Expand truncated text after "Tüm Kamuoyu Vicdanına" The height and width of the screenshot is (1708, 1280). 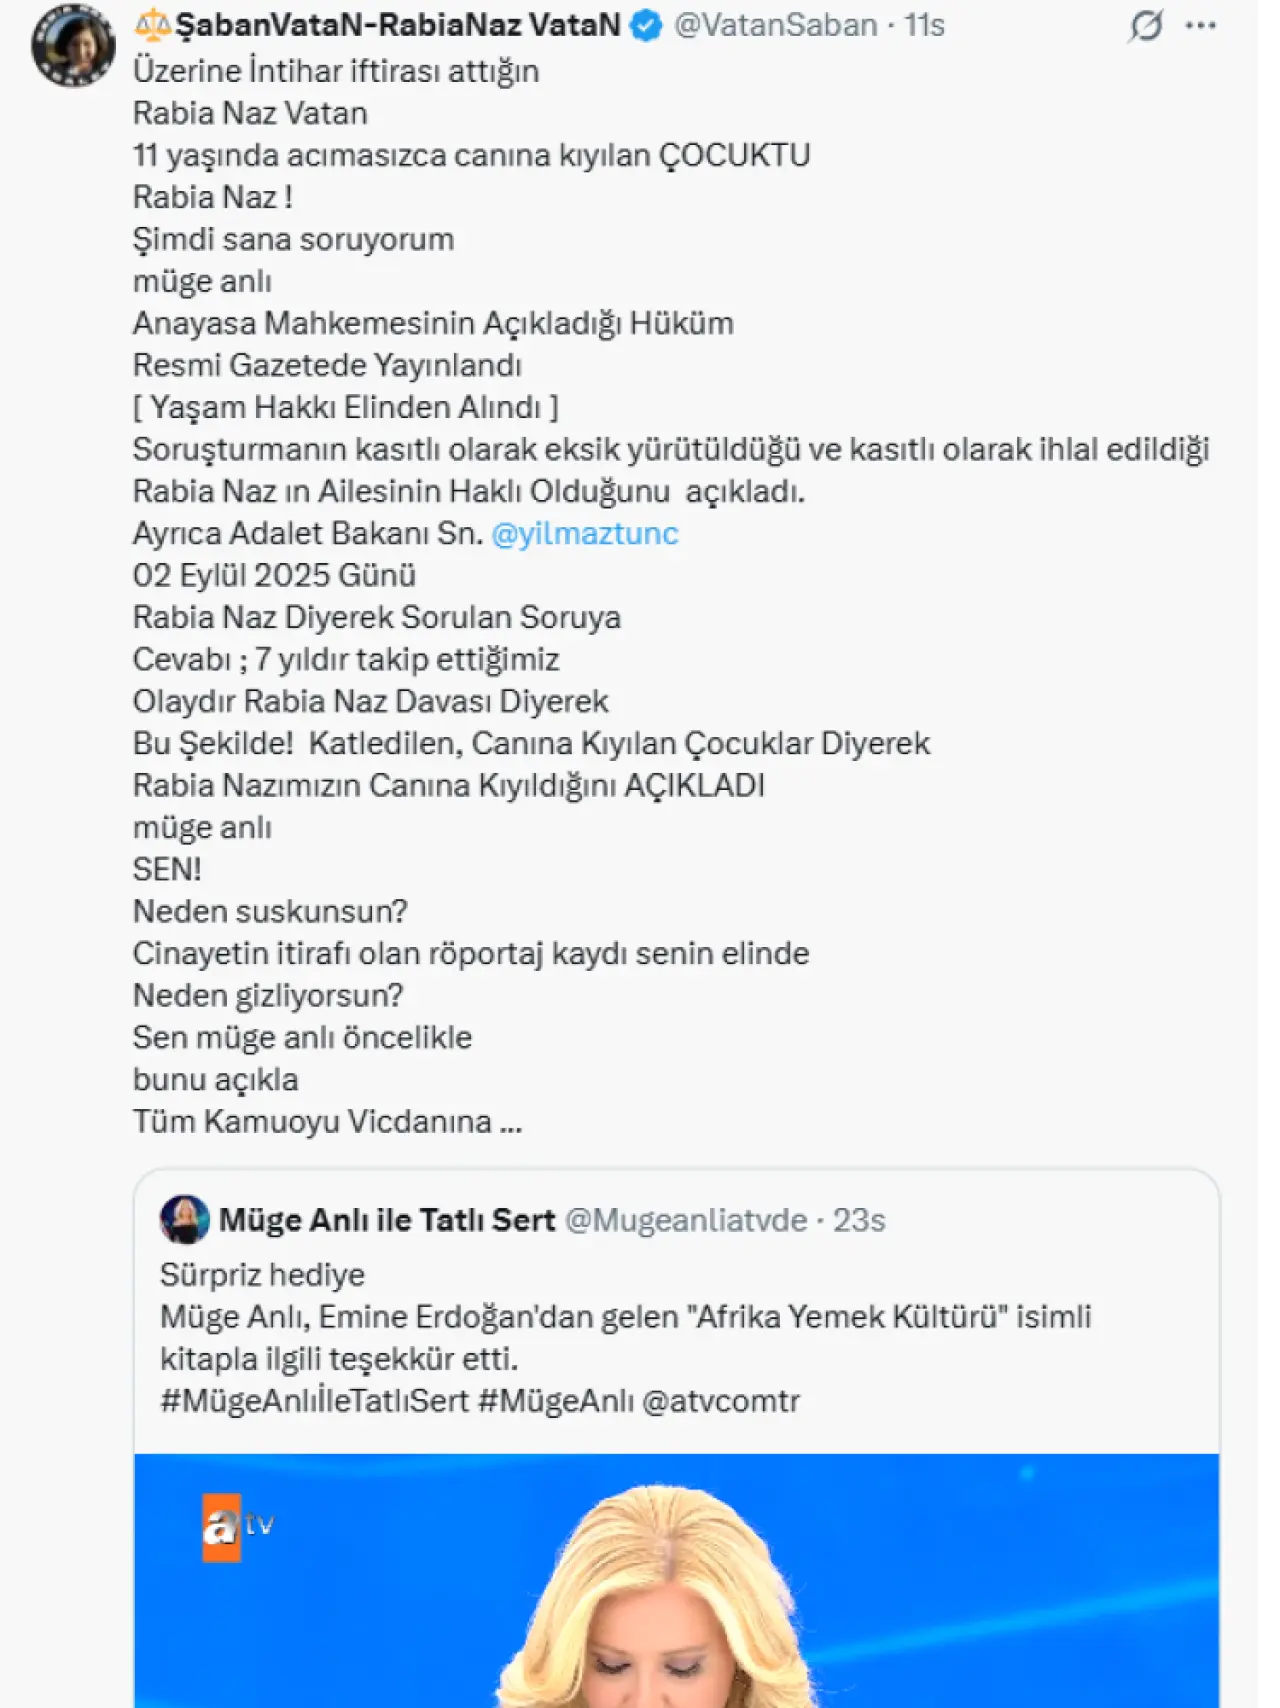pos(510,1123)
